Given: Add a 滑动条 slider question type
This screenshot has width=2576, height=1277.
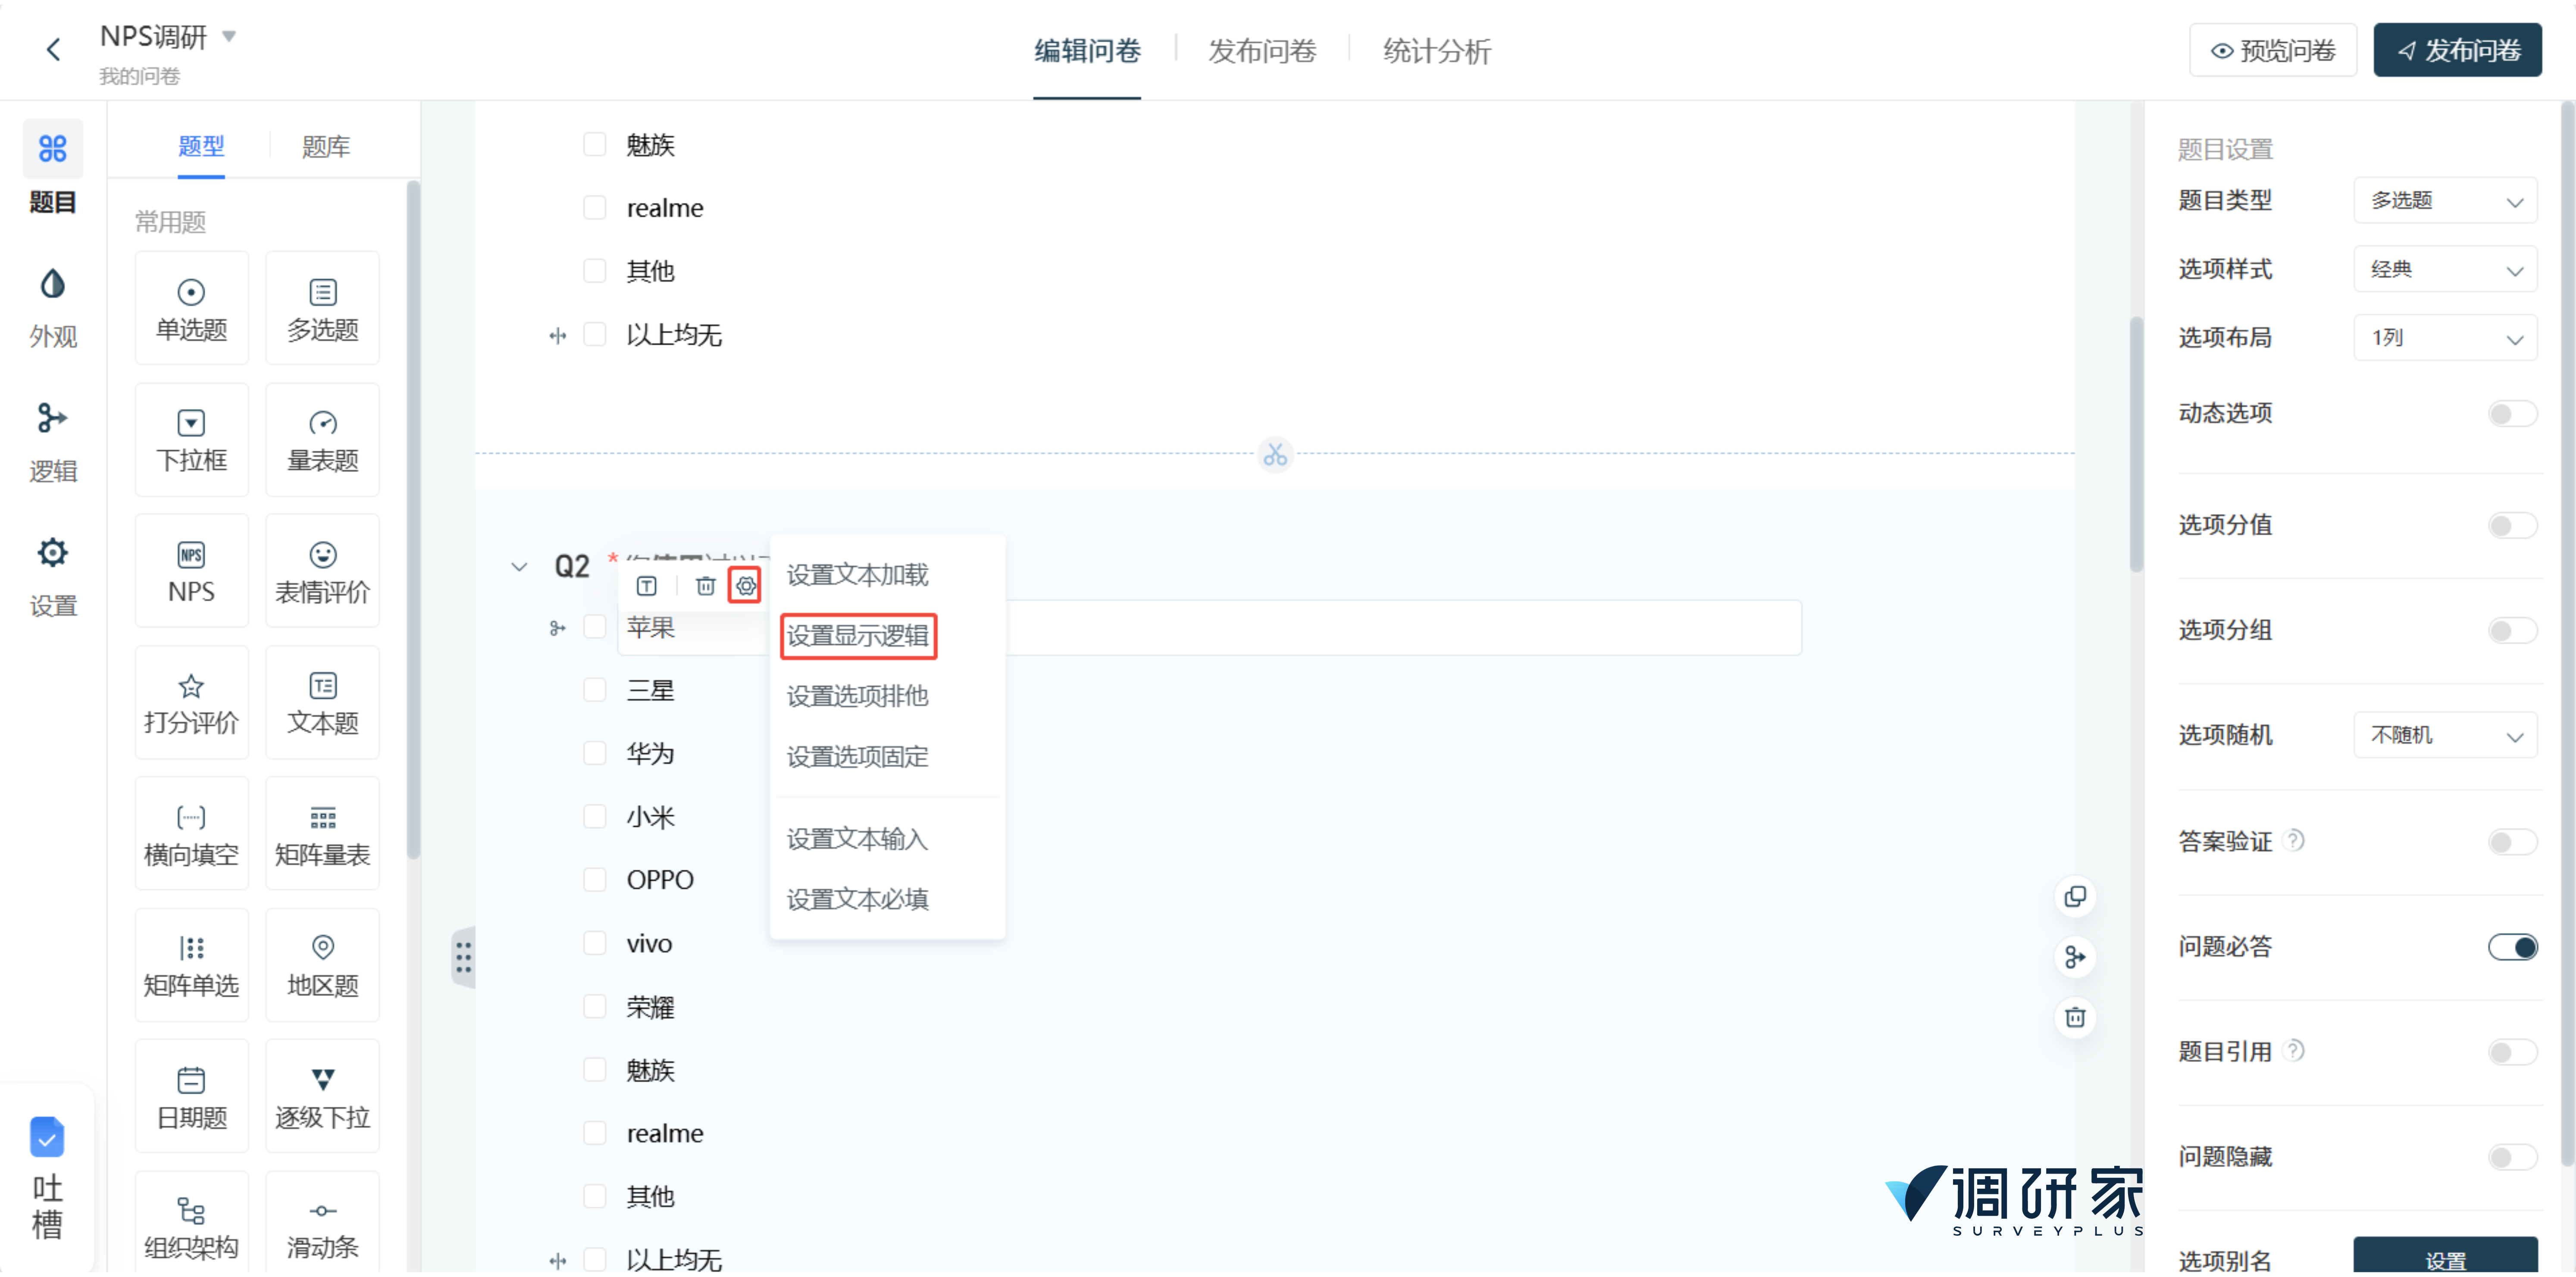Looking at the screenshot, I should [322, 1228].
